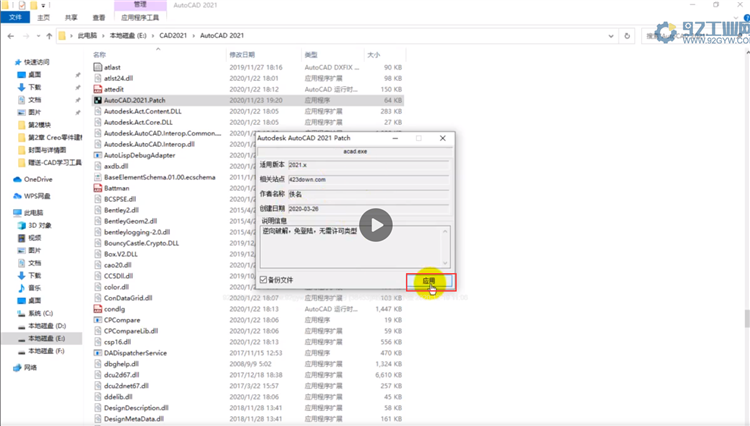Click the 3D 对象 icon in sidebar
Image resolution: width=750 pixels, height=426 pixels.
point(22,225)
